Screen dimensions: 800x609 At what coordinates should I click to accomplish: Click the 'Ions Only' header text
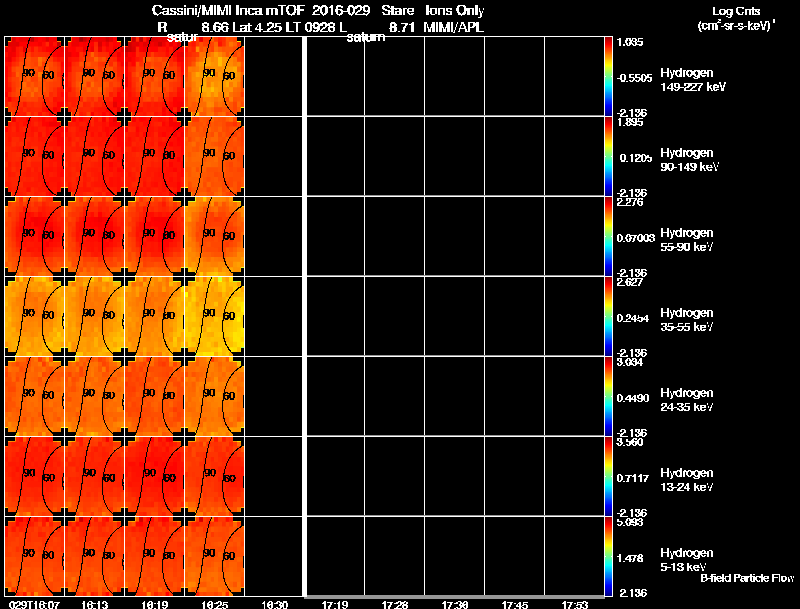(x=455, y=11)
